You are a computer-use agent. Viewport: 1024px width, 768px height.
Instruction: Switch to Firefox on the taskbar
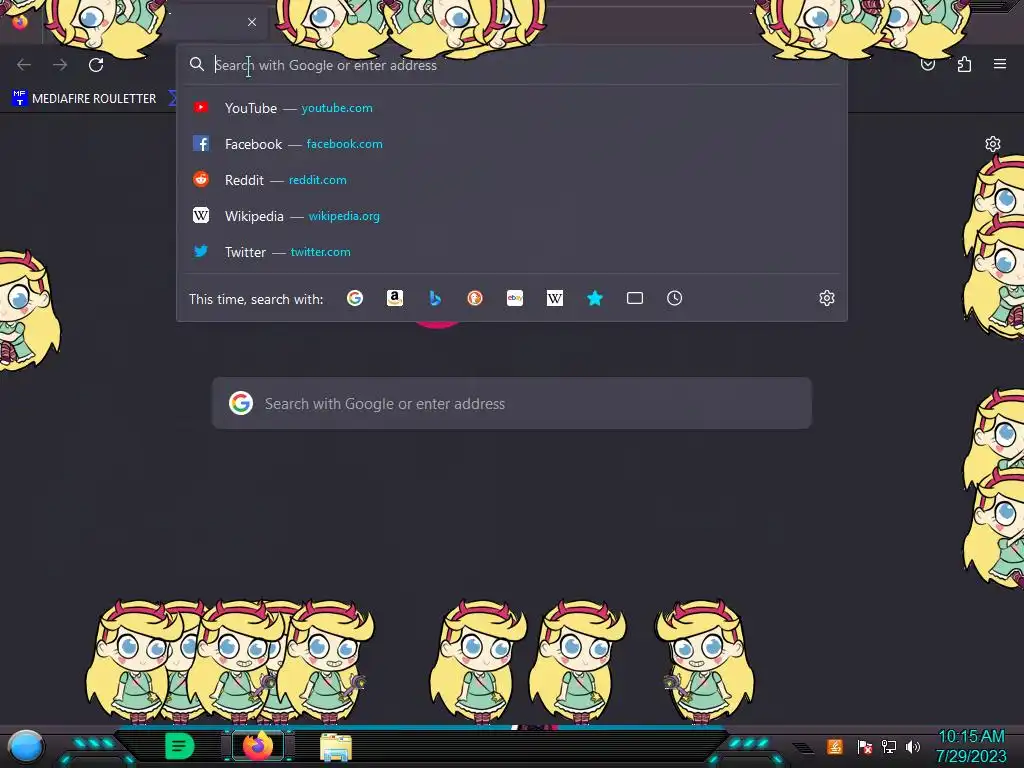tap(258, 746)
